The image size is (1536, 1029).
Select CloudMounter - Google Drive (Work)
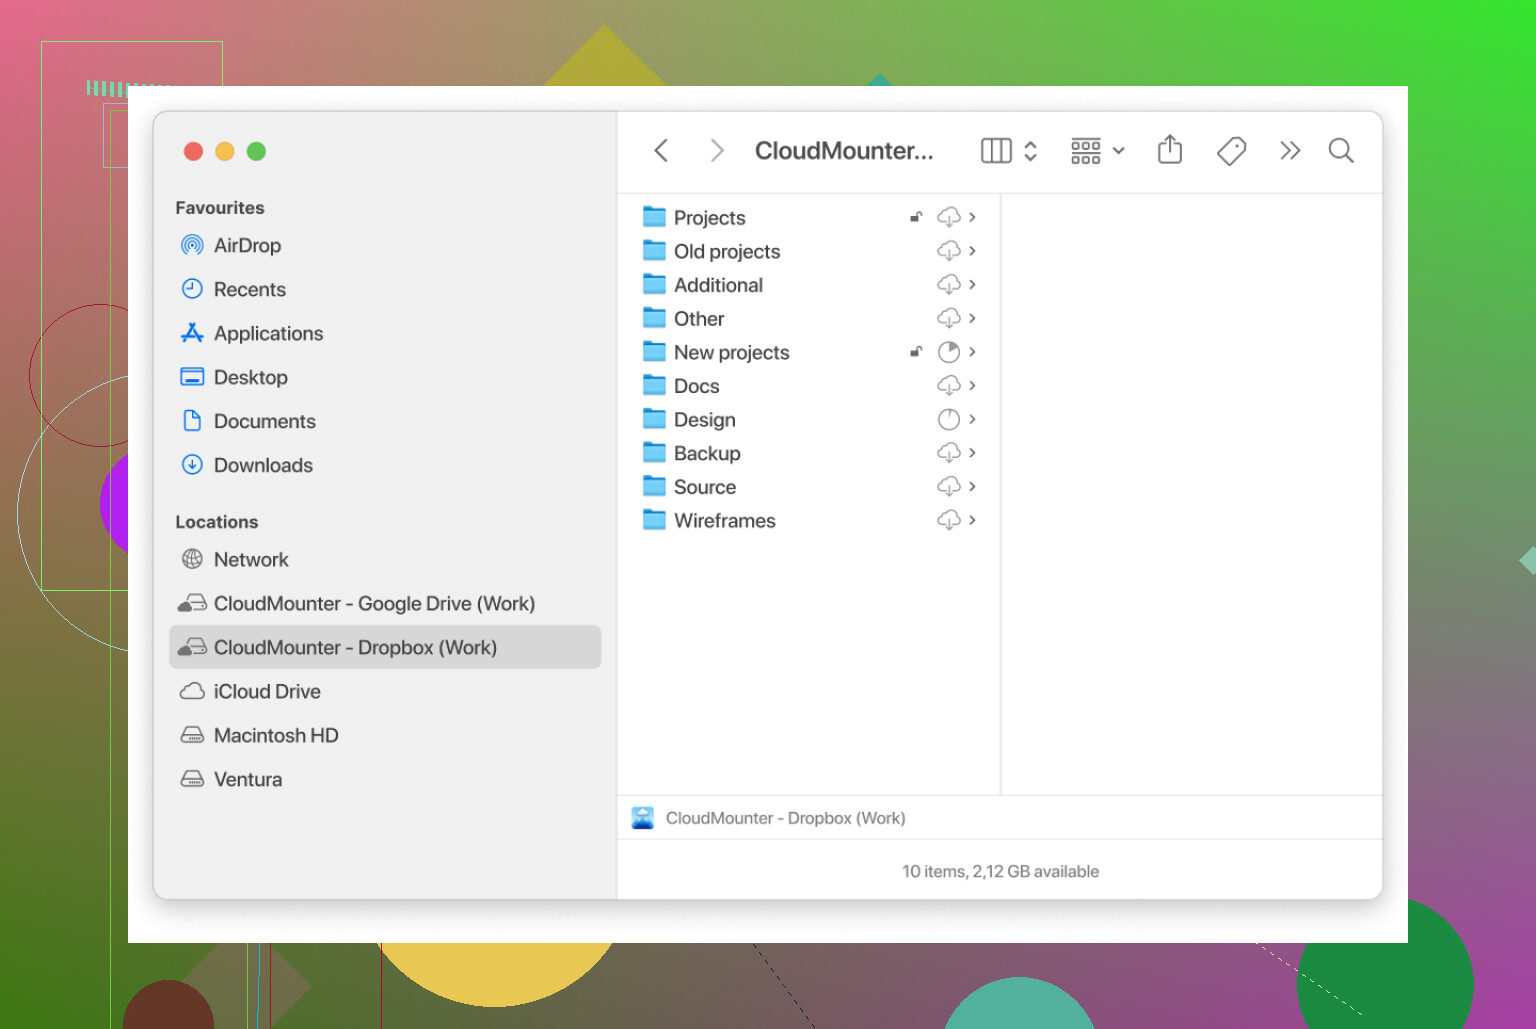tap(385, 604)
